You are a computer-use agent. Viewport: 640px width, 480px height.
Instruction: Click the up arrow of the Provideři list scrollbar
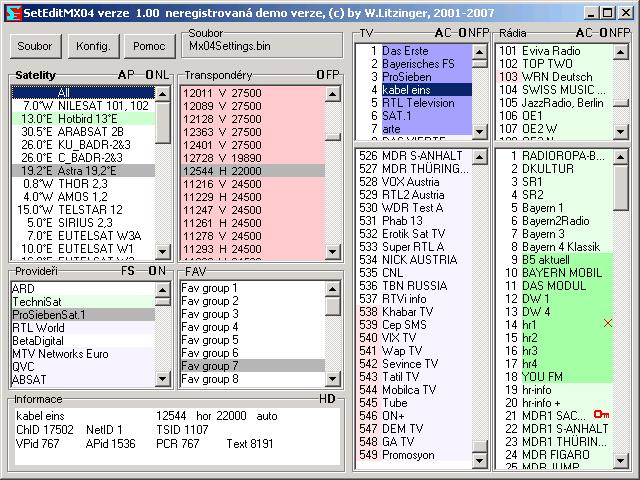tap(162, 289)
